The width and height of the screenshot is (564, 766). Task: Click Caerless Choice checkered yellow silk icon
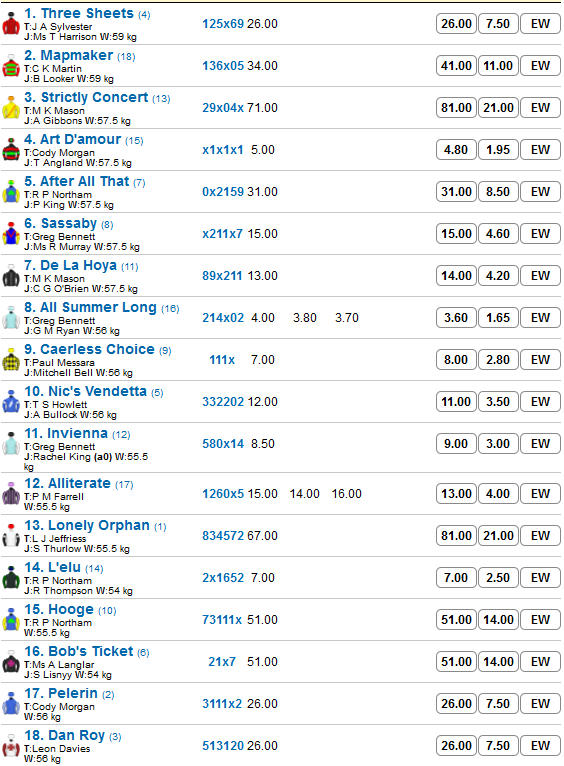click(x=11, y=360)
